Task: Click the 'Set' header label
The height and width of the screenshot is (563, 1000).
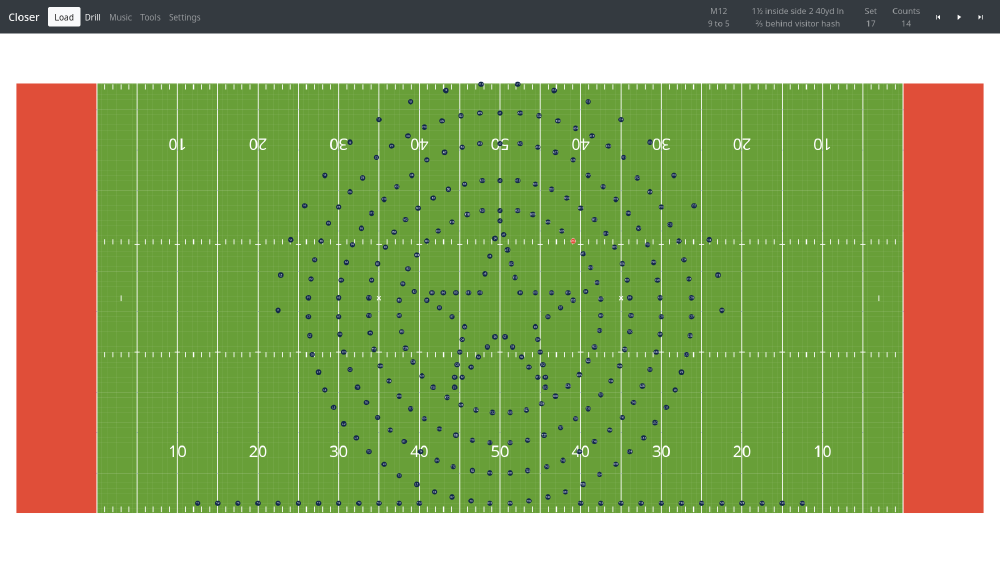Action: point(871,11)
